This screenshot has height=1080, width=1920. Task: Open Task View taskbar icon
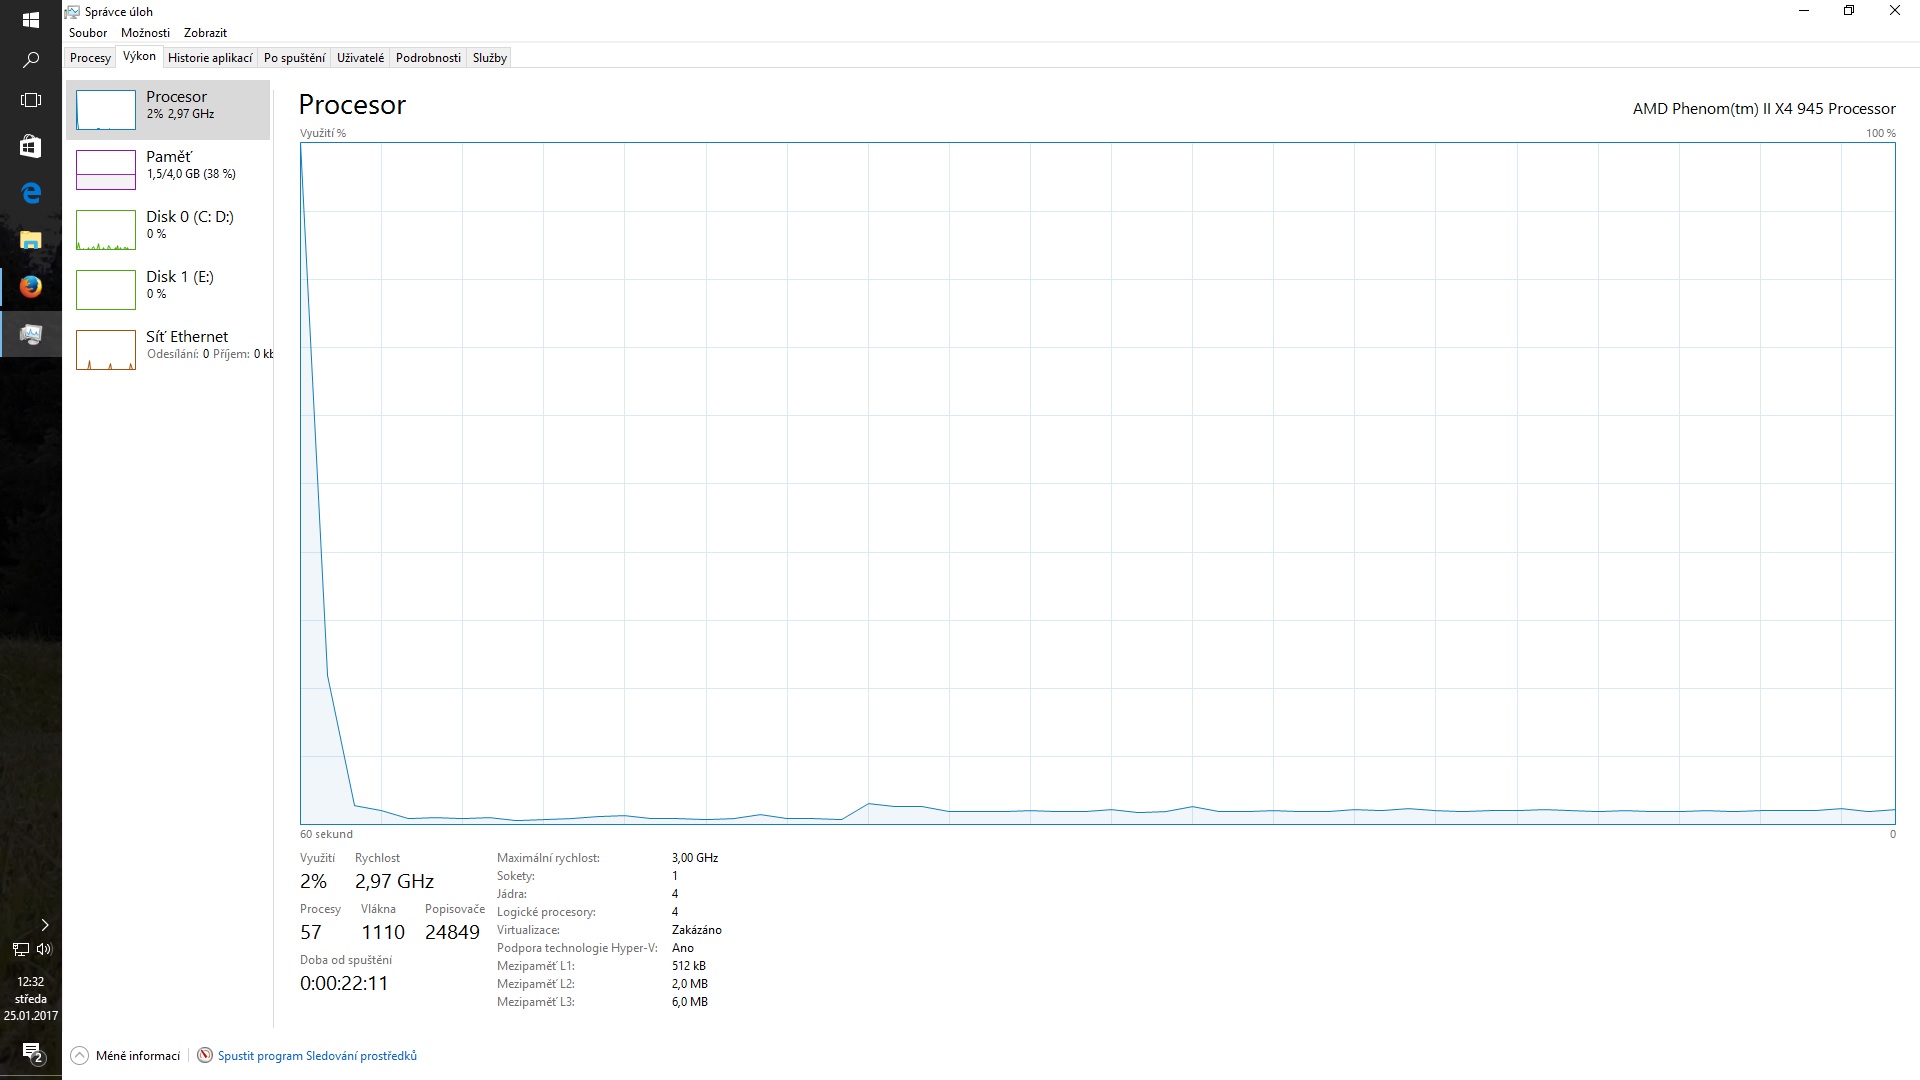pyautogui.click(x=30, y=100)
